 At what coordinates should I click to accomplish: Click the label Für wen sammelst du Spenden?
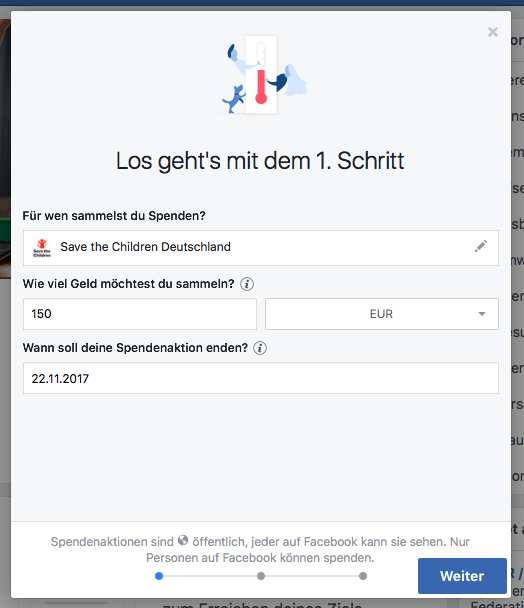[x=114, y=216]
